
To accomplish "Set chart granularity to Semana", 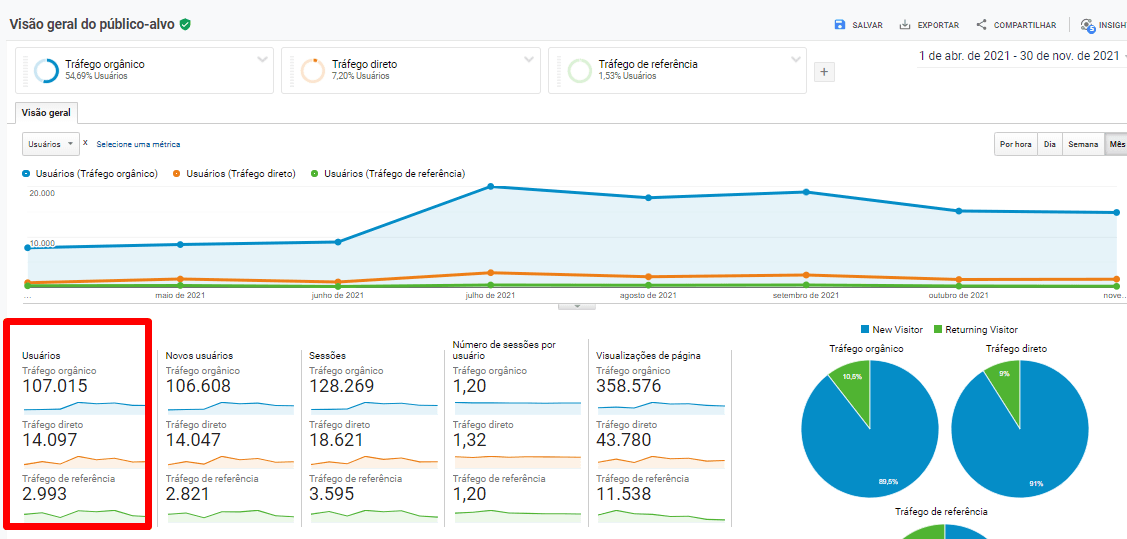I will click(1082, 144).
